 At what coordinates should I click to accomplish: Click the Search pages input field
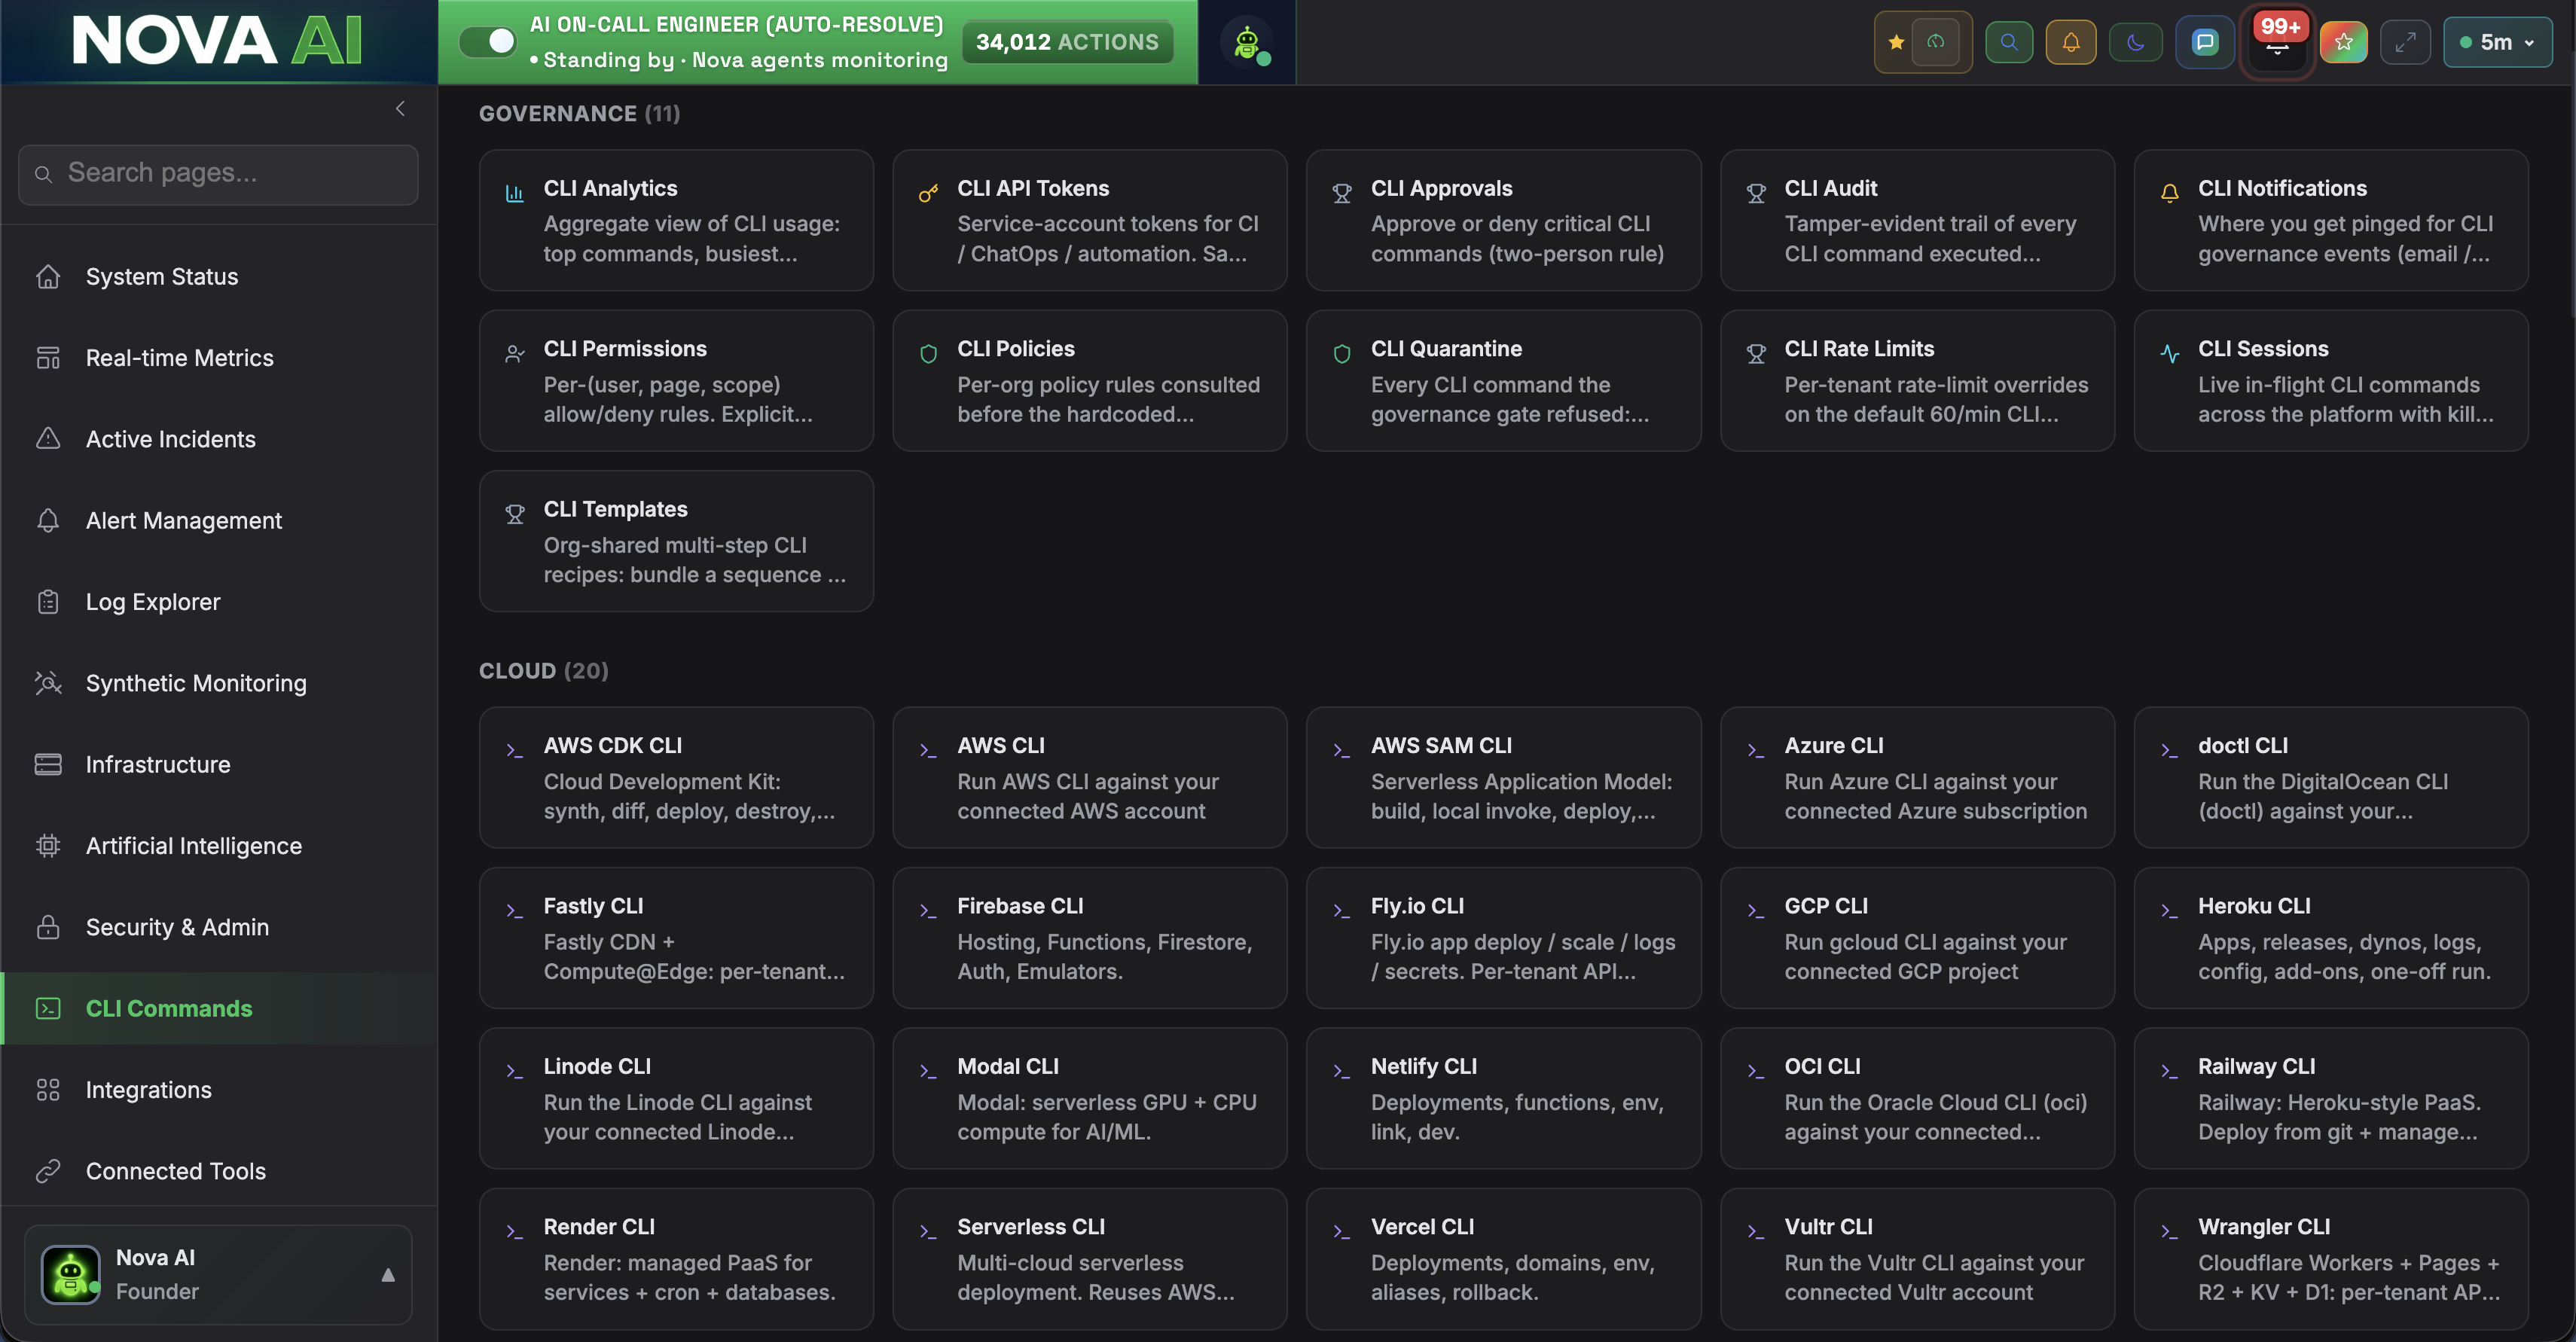coord(218,174)
